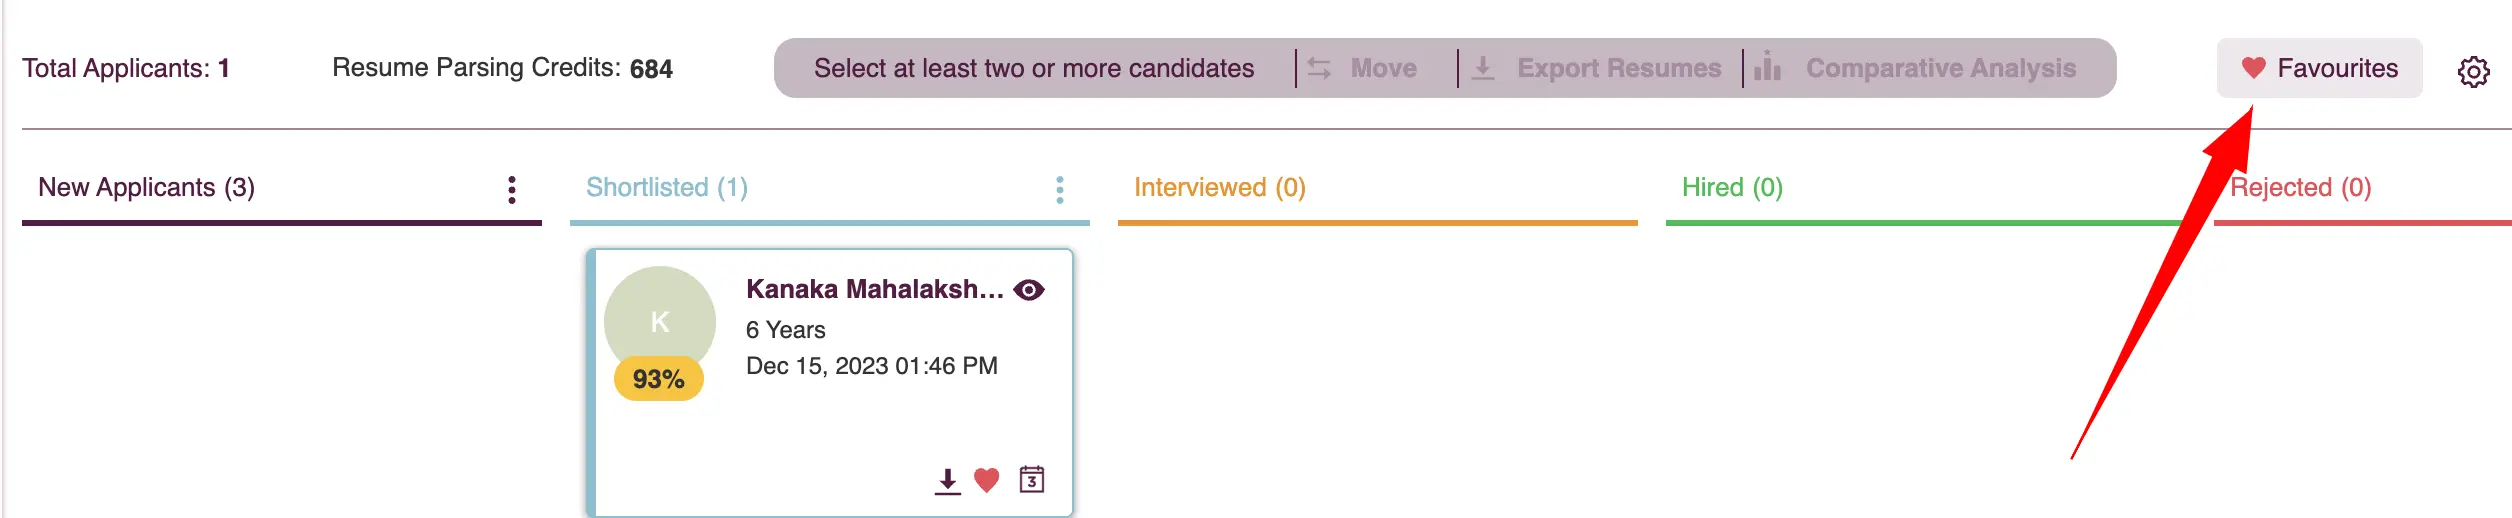The height and width of the screenshot is (518, 2512).
Task: Toggle favourite heart on Kanaka's card
Action: (987, 481)
